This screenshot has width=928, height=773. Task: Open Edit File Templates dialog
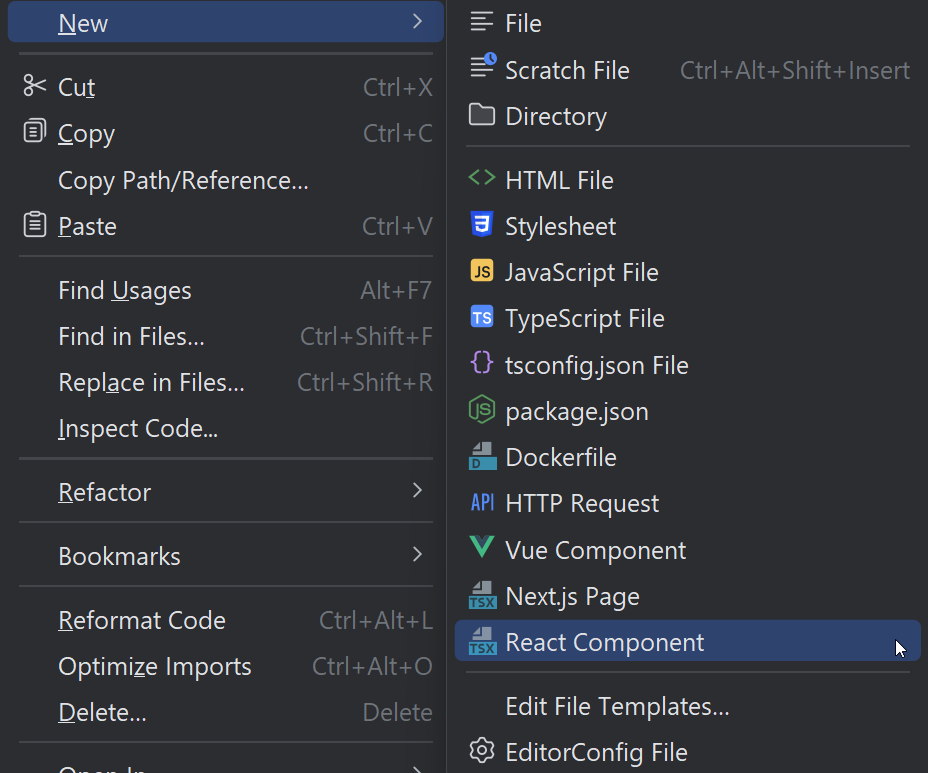tap(617, 706)
